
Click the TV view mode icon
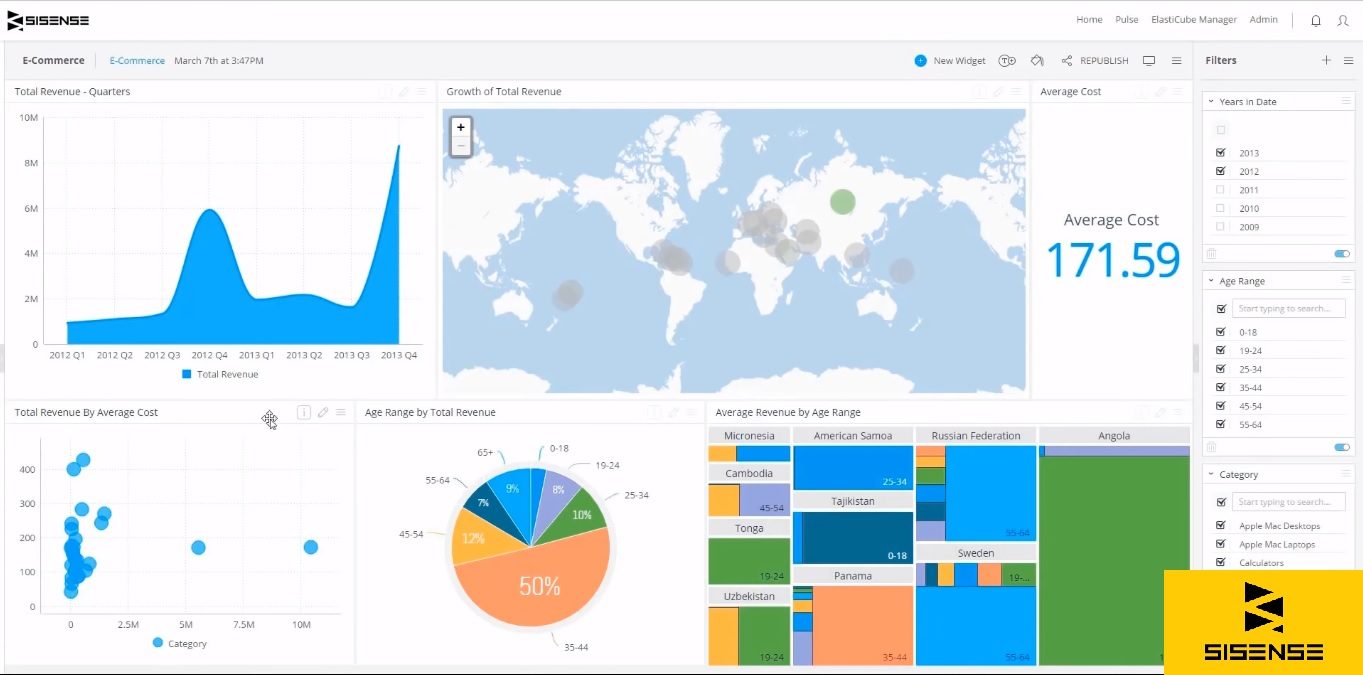tap(1148, 60)
